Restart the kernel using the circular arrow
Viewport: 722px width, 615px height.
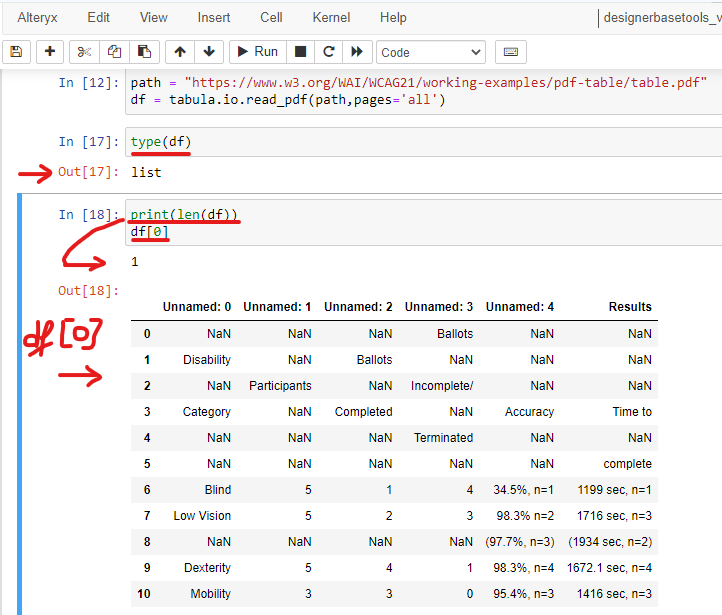coord(328,52)
